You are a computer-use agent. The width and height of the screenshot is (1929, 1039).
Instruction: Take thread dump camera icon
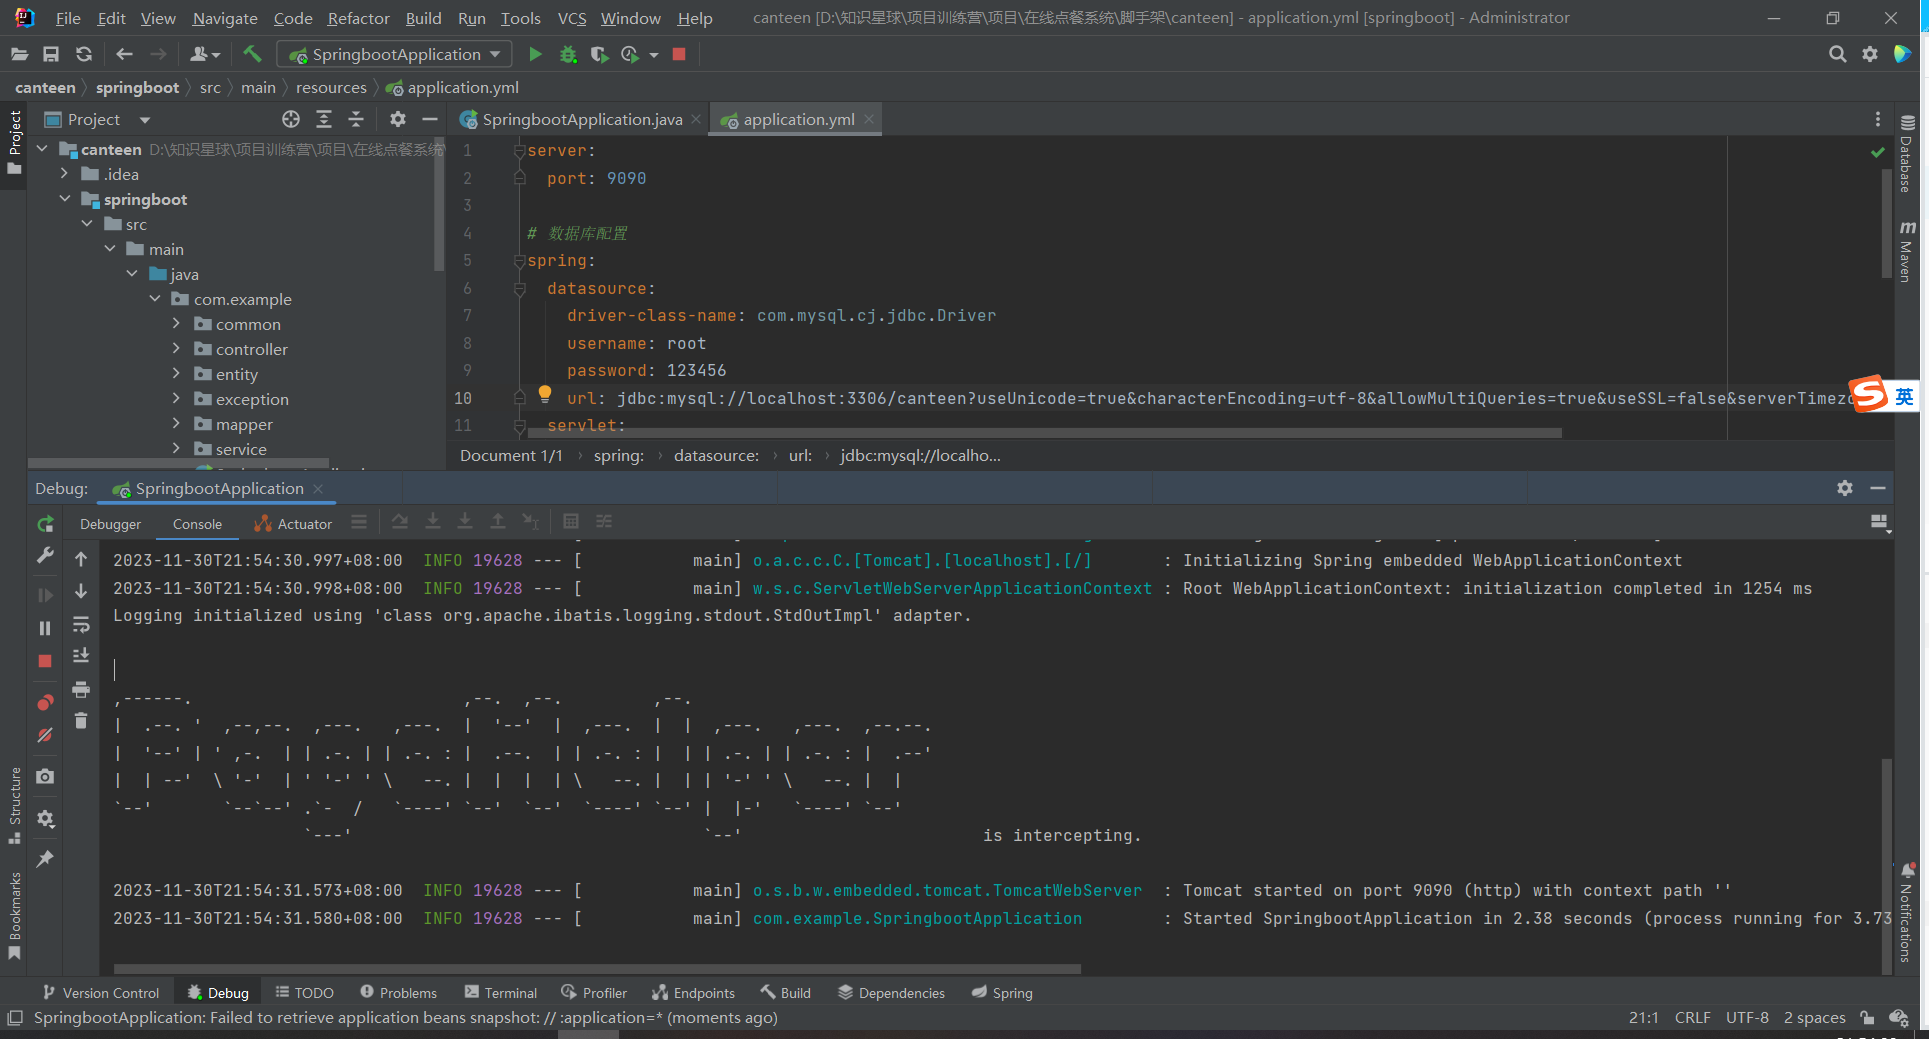(x=45, y=776)
